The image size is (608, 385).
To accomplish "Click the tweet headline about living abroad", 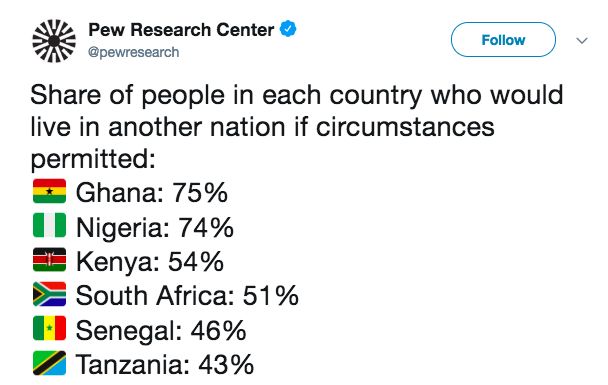I will [297, 127].
